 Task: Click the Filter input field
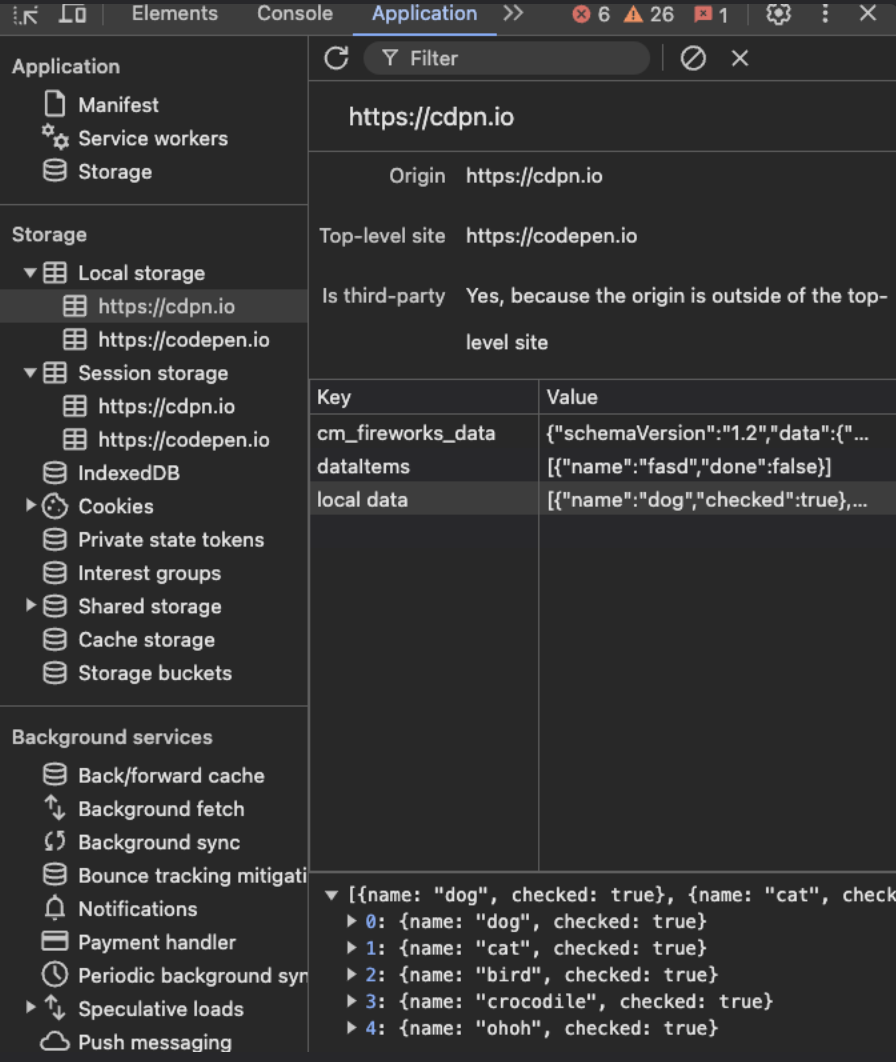tap(520, 59)
